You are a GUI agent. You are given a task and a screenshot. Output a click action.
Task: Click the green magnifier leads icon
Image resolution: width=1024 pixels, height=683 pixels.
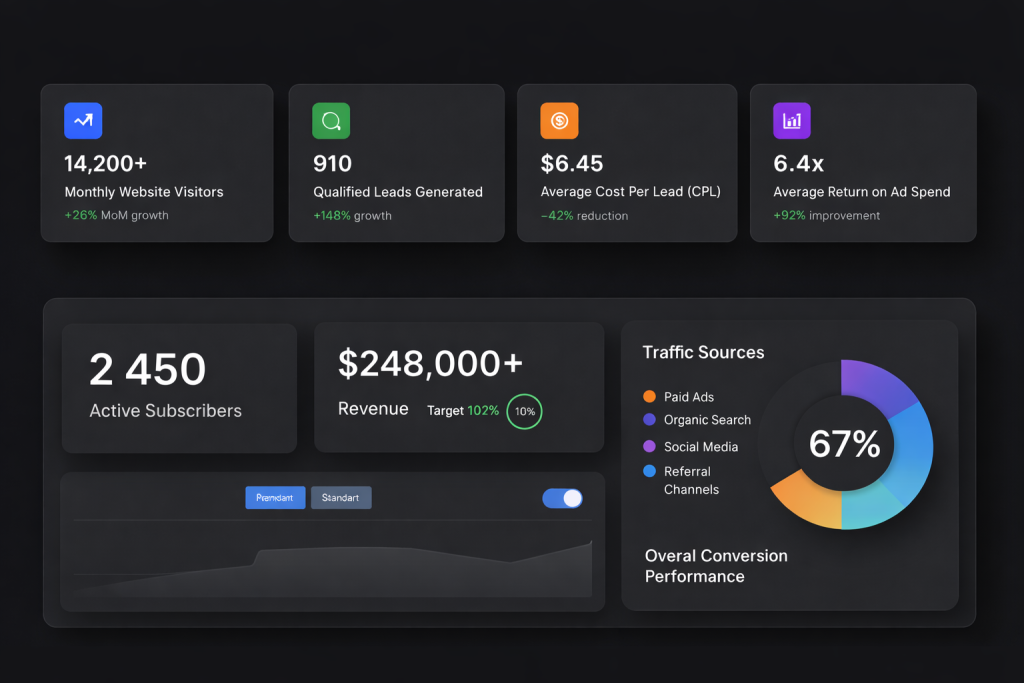tap(331, 121)
